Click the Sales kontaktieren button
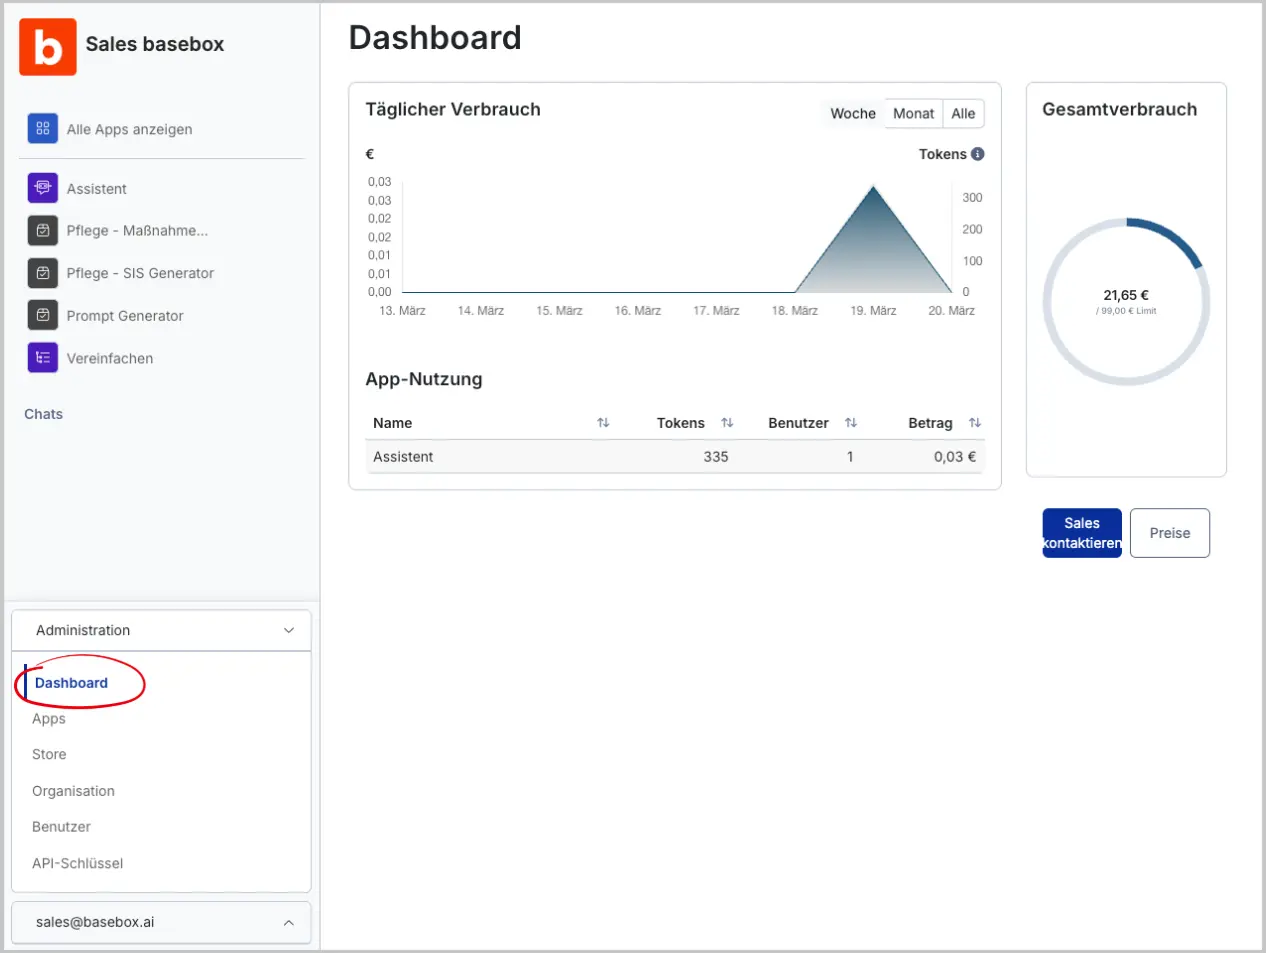Viewport: 1266px width, 953px height. (x=1081, y=533)
